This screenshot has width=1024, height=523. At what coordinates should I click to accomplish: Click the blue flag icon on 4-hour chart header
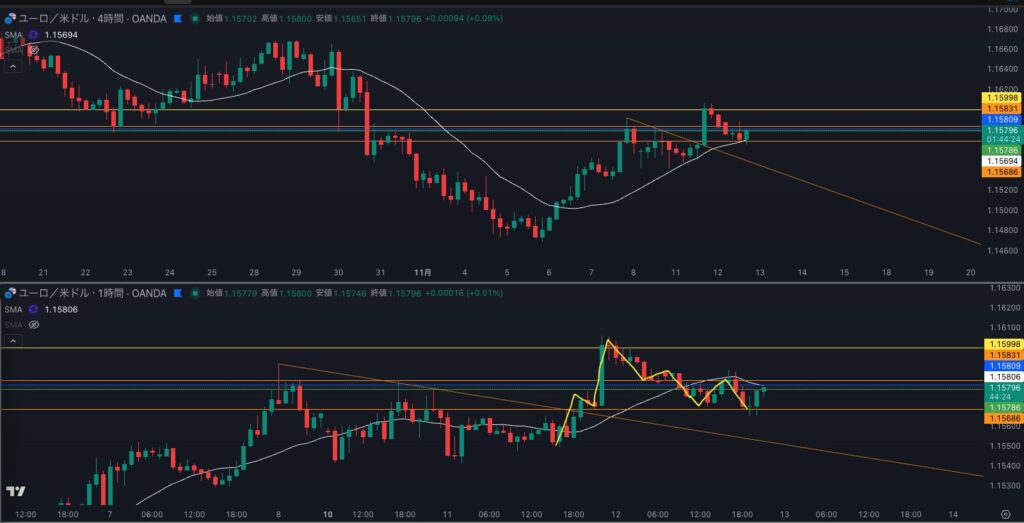[178, 18]
